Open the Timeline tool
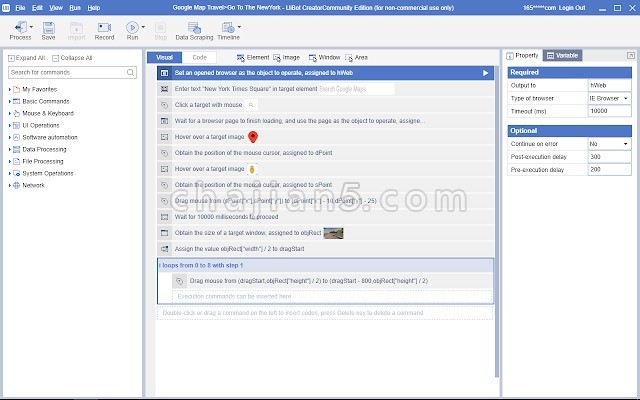 [228, 31]
